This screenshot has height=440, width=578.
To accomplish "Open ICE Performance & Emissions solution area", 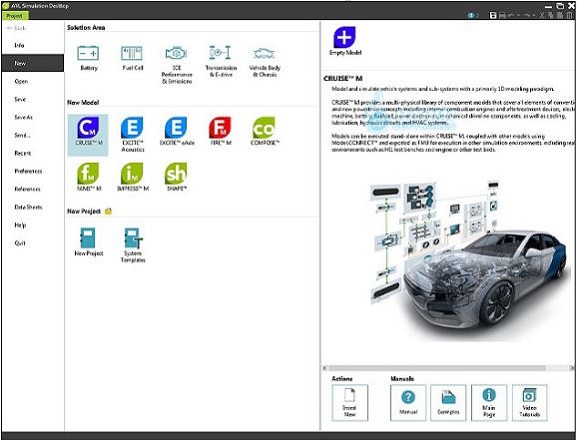I will click(177, 64).
